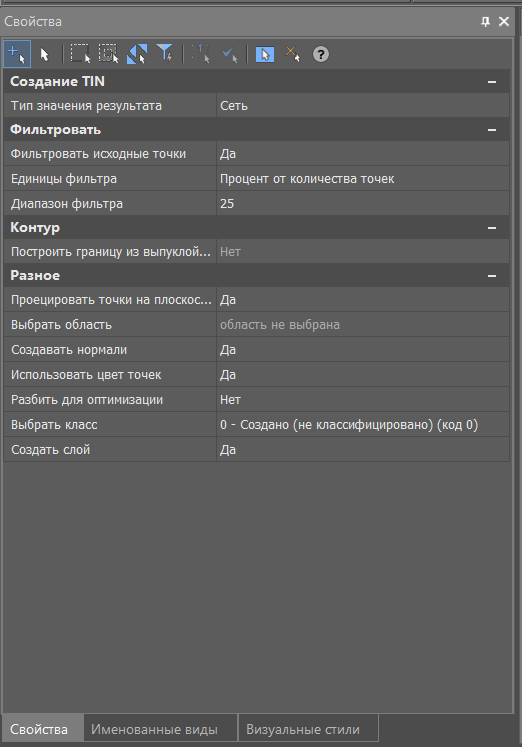Open the Единицы фильтра dropdown value

tap(362, 179)
